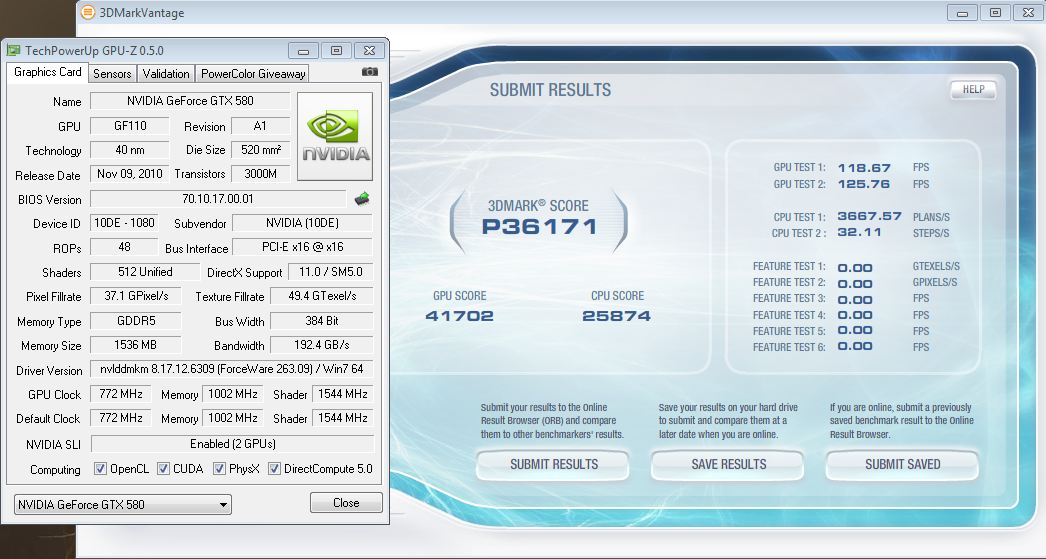Click the NVIDIA logo in GPU-Z
Image resolution: width=1046 pixels, height=559 pixels.
pyautogui.click(x=335, y=137)
